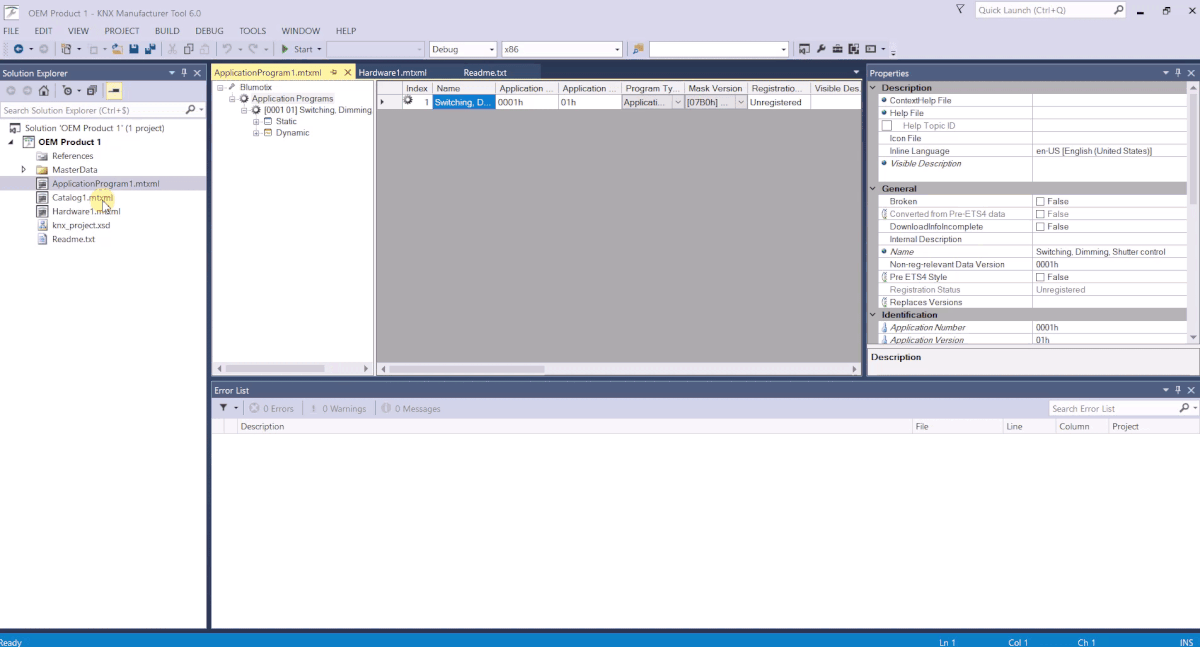Toggle Converted from Pre-ETS4 data checkbox
The width and height of the screenshot is (1200, 647).
coord(1040,214)
